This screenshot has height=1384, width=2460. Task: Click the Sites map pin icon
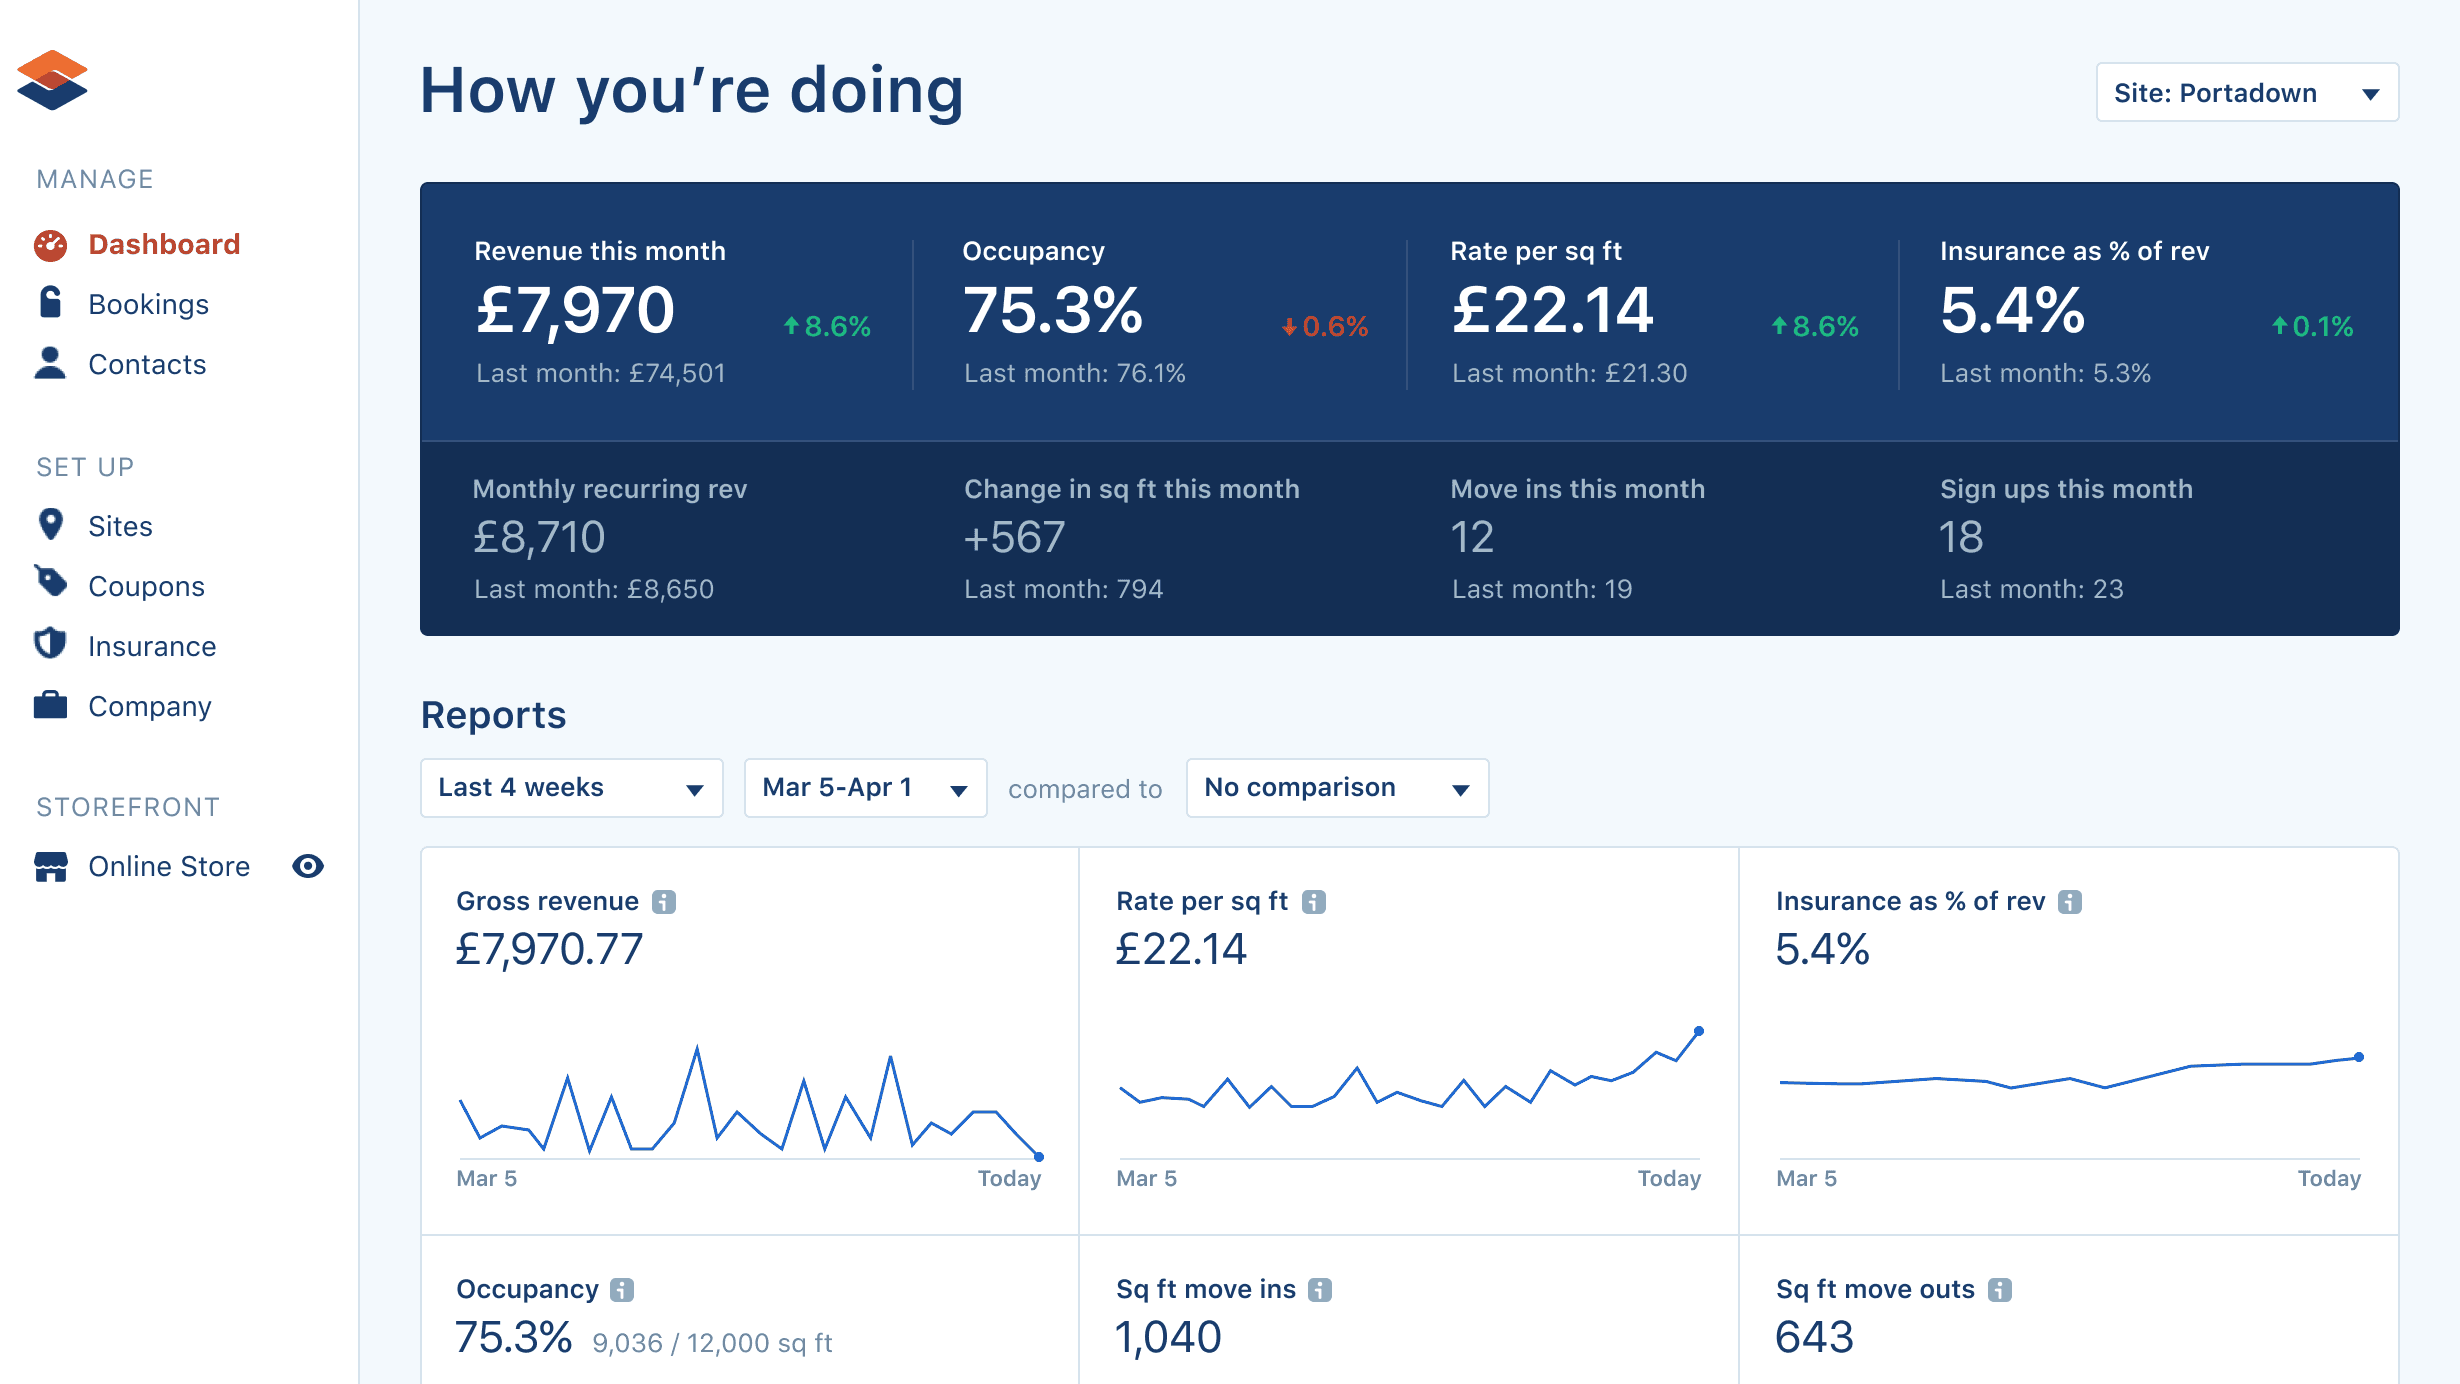(x=50, y=524)
